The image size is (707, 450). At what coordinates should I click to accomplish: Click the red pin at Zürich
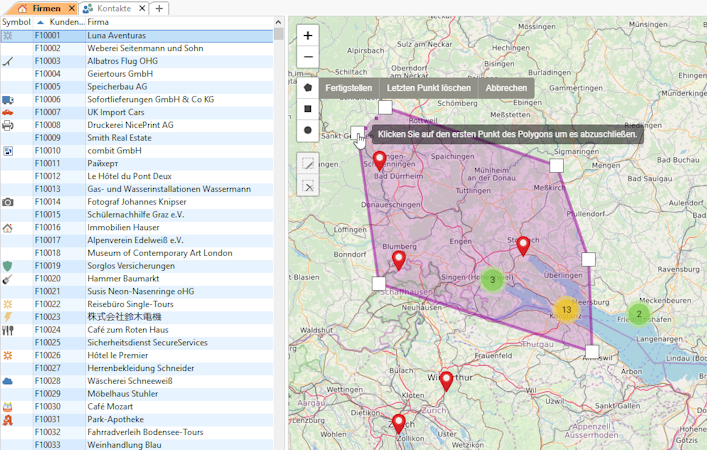pyautogui.click(x=399, y=424)
